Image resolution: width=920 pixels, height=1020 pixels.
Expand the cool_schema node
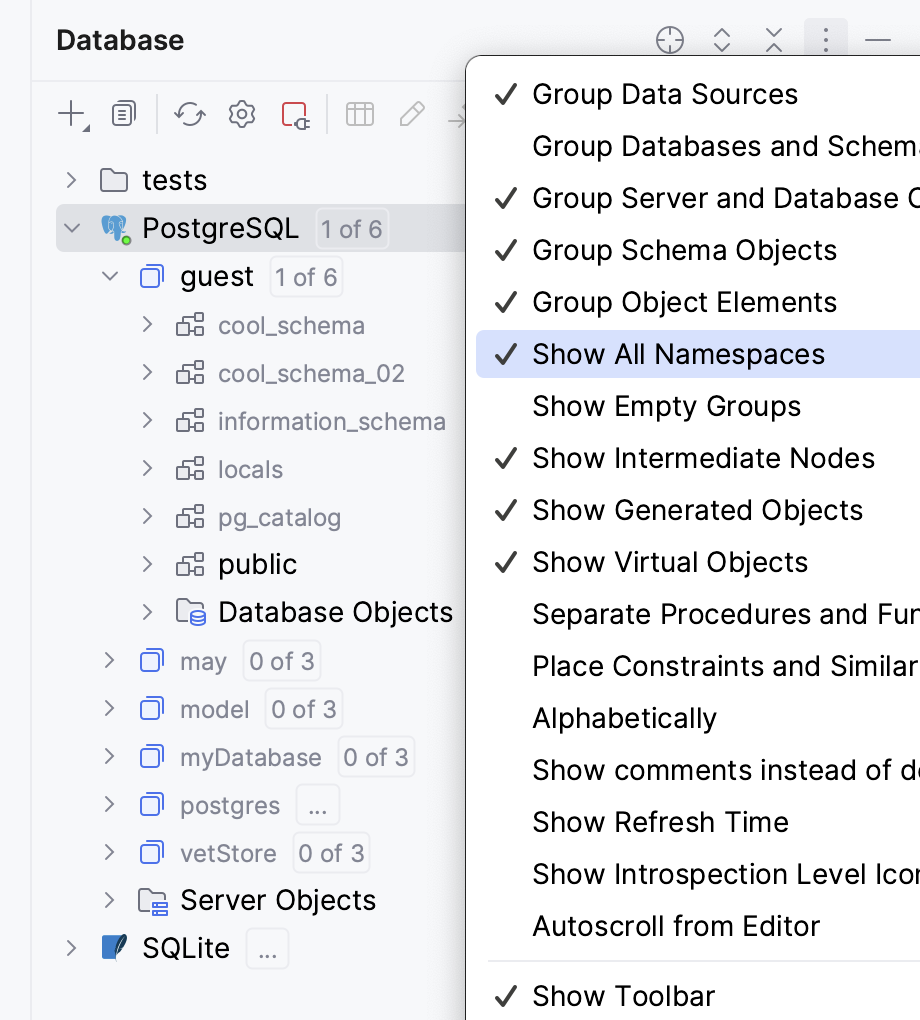(x=147, y=325)
